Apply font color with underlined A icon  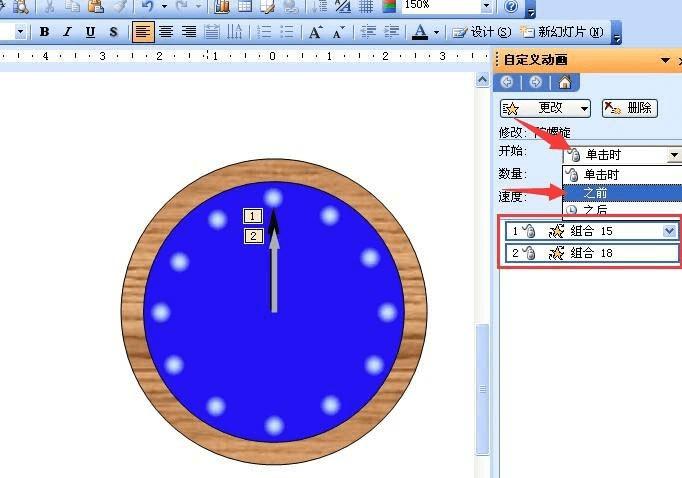coord(420,32)
